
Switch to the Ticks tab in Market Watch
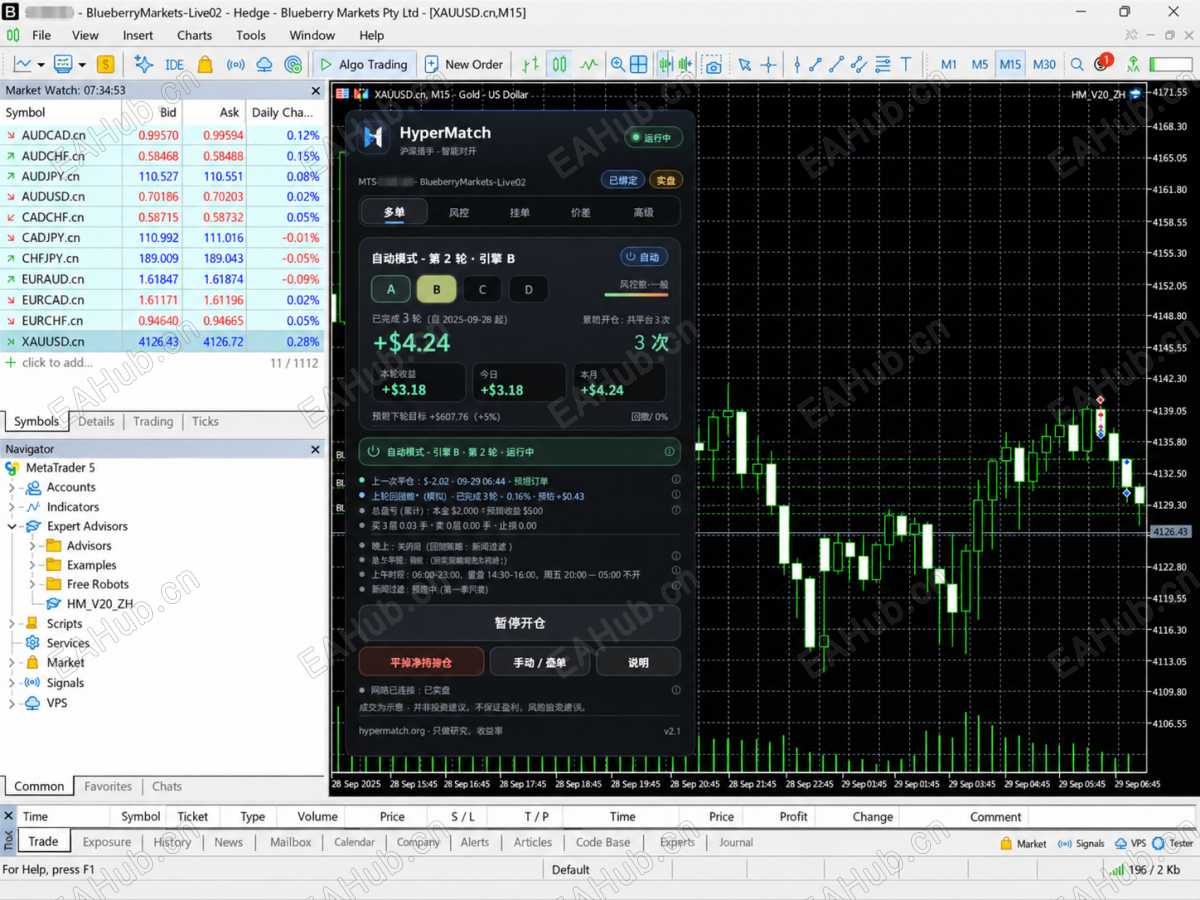[205, 421]
